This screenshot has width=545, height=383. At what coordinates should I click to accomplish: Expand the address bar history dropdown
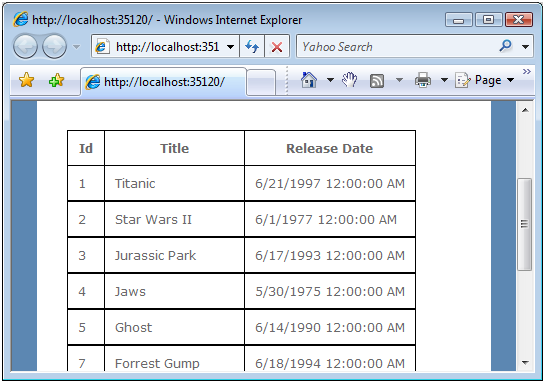click(230, 47)
